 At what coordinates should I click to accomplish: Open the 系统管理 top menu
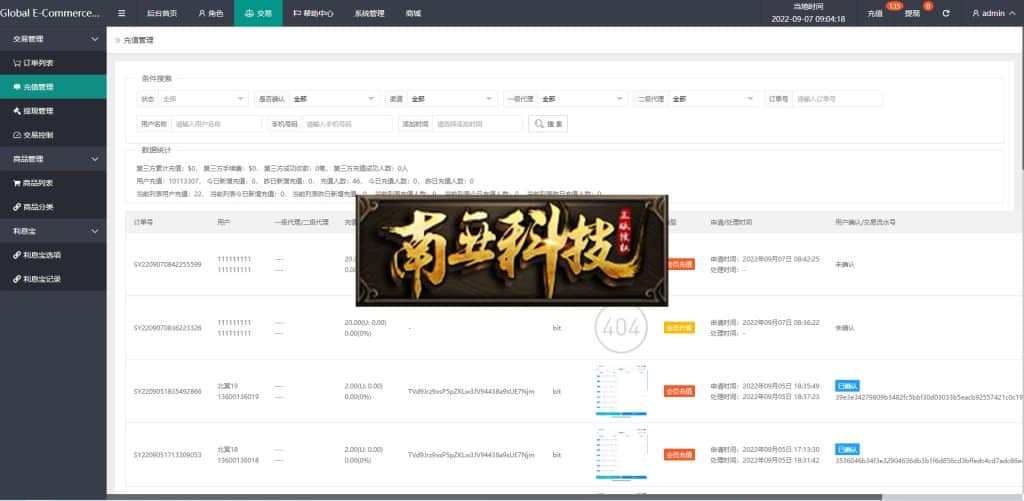(370, 13)
